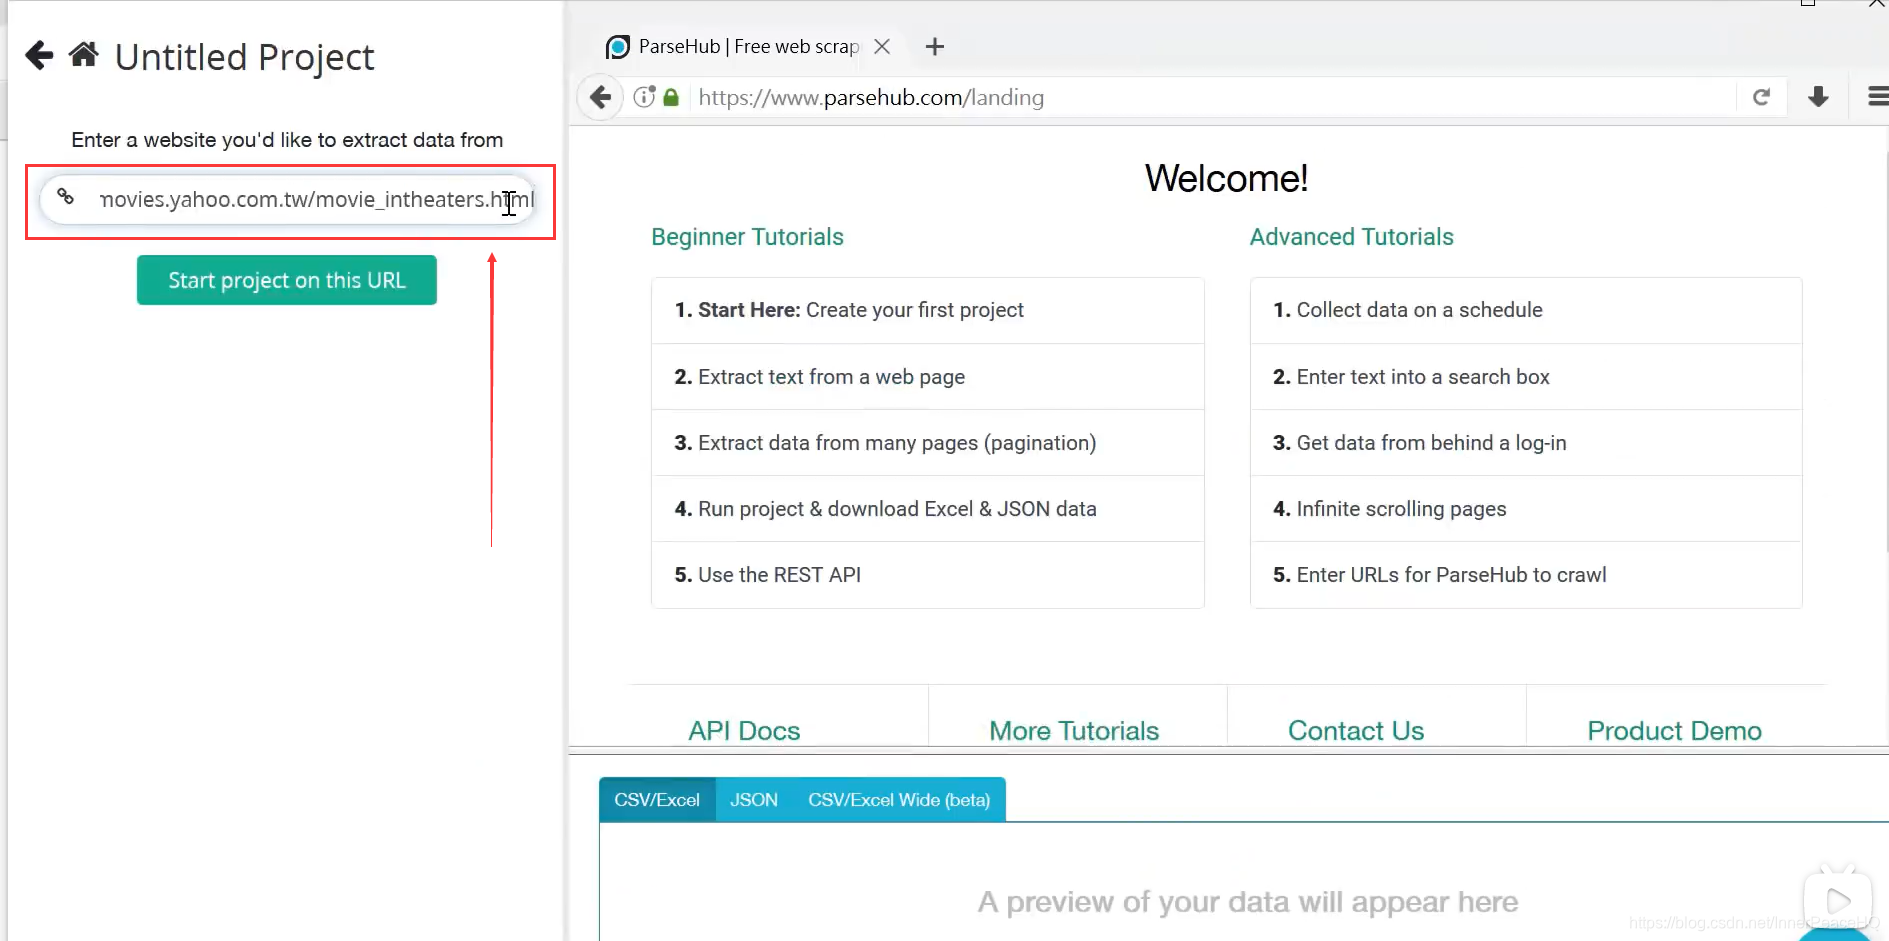Screen dimensions: 1889x941
Task: Open Extract text from a web page
Action: click(927, 377)
